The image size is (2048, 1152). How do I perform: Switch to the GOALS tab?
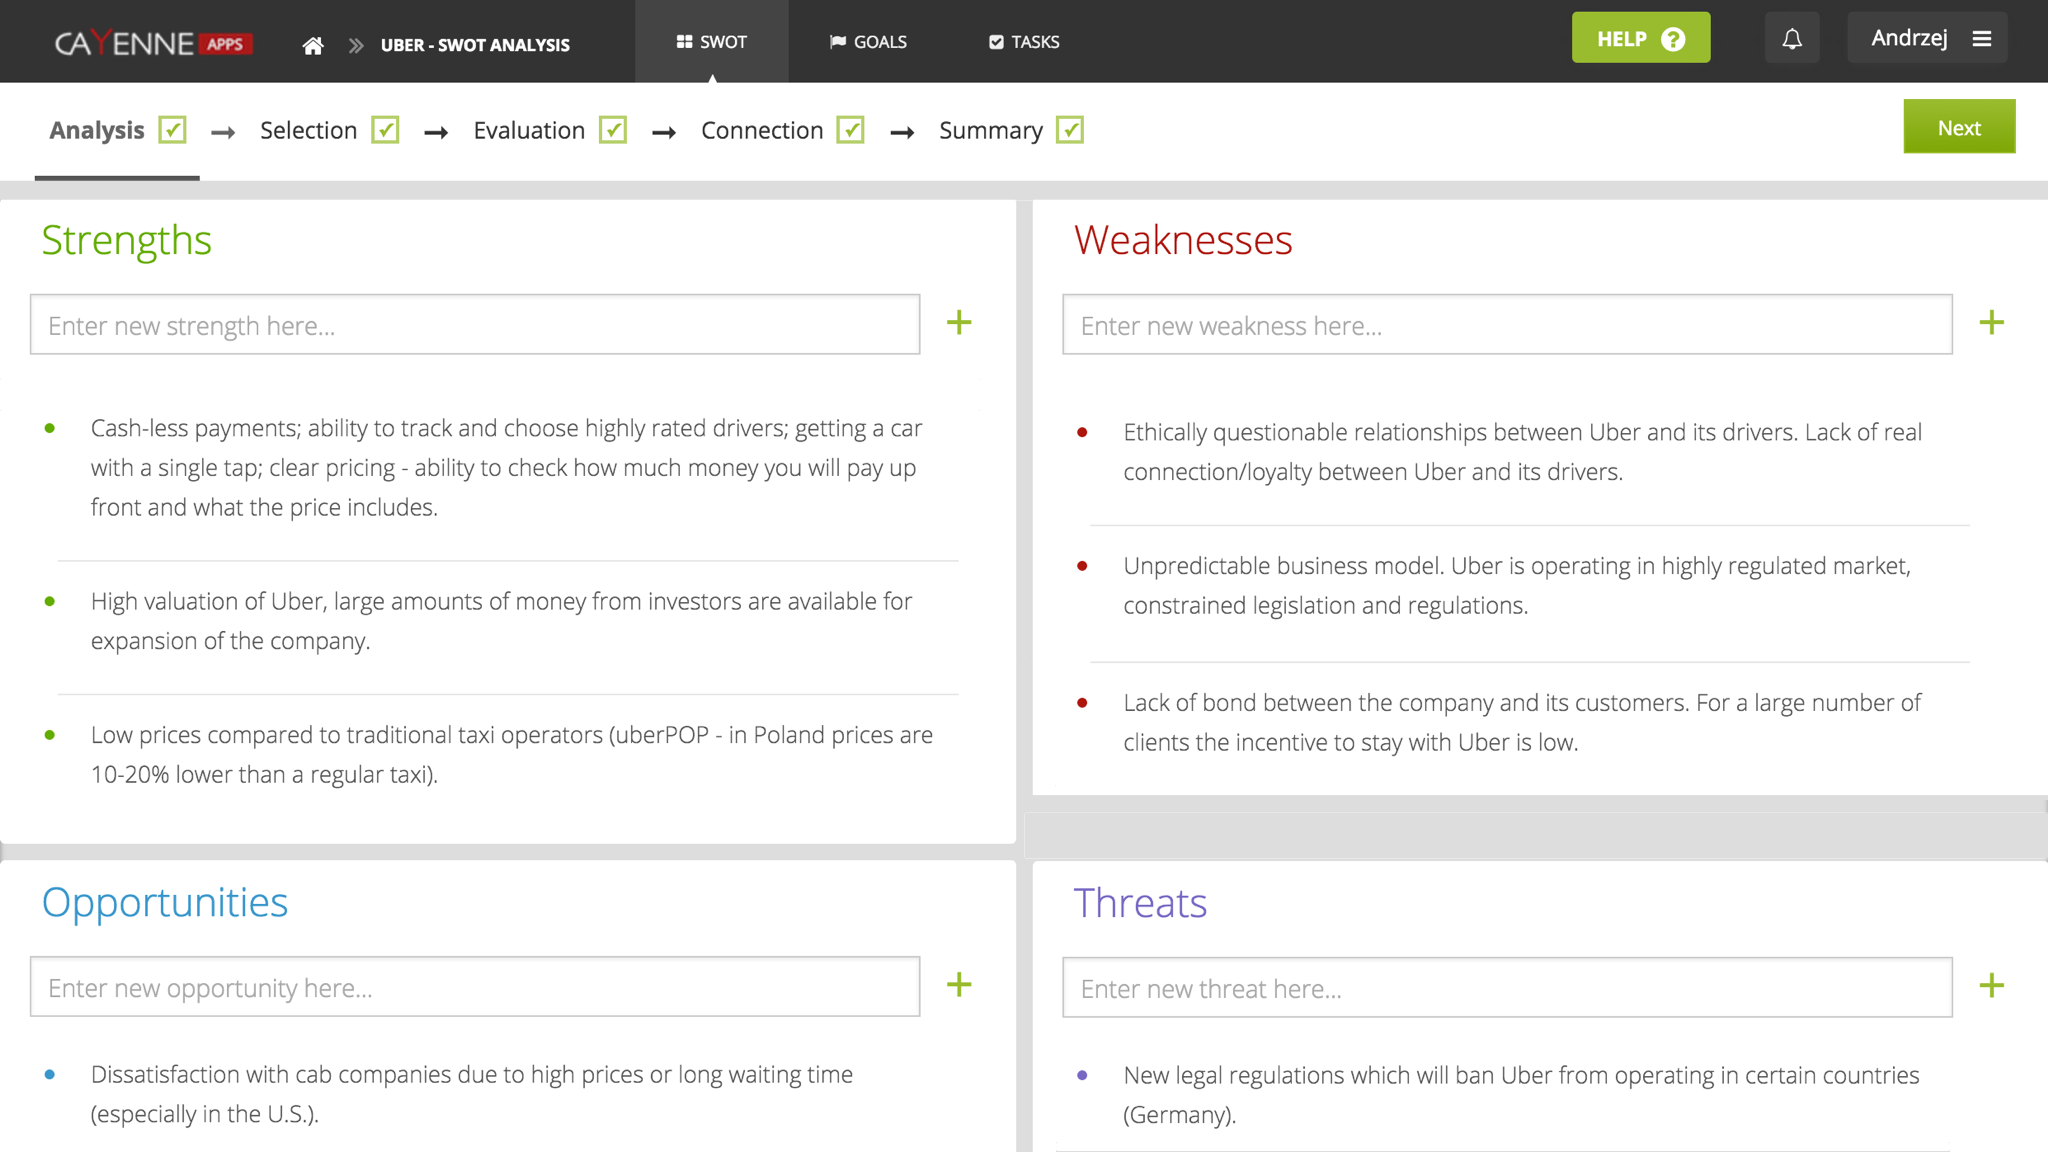[x=868, y=41]
